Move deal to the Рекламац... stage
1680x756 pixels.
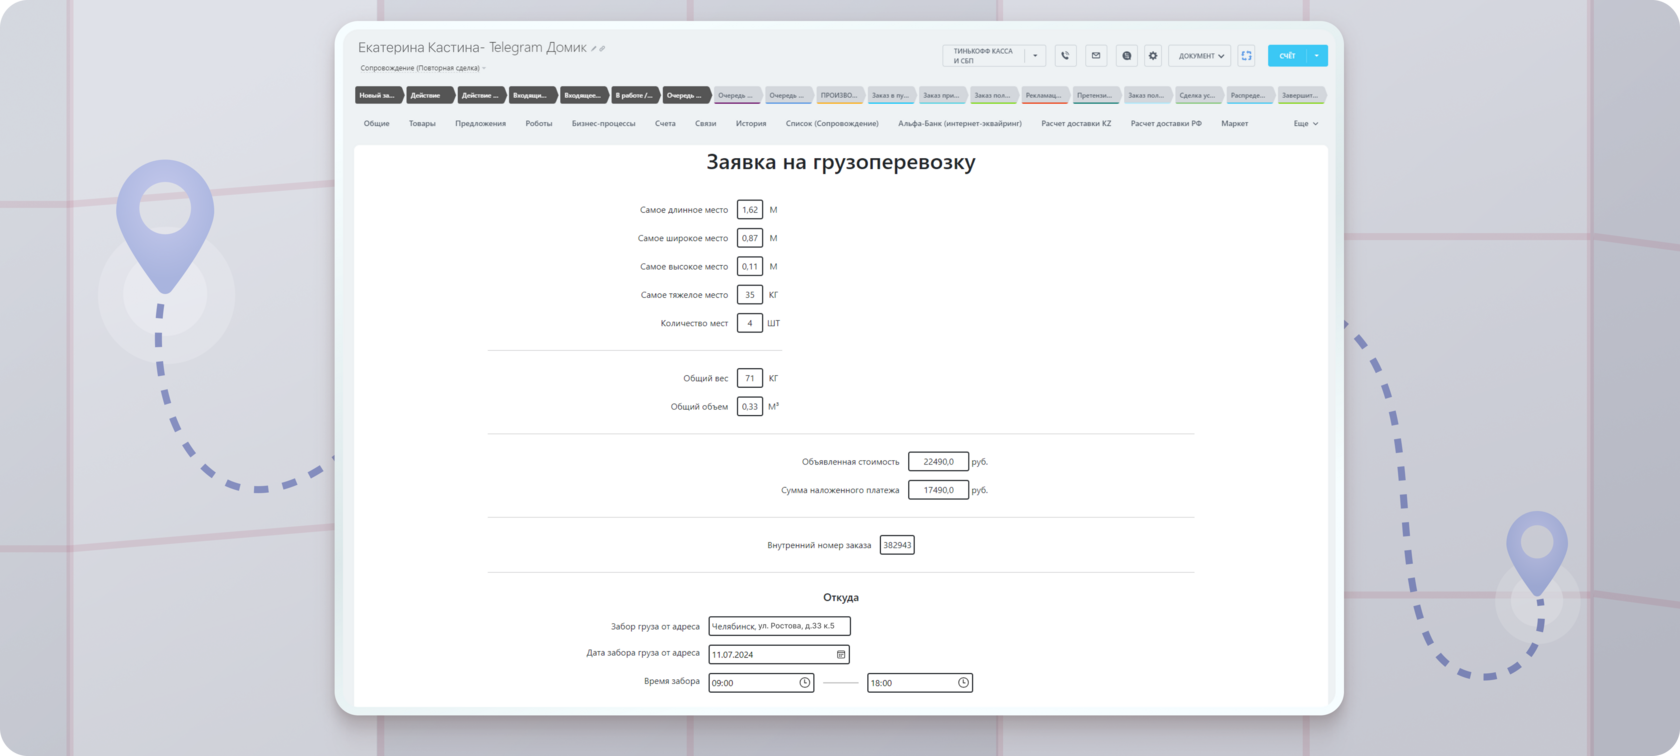point(1045,95)
